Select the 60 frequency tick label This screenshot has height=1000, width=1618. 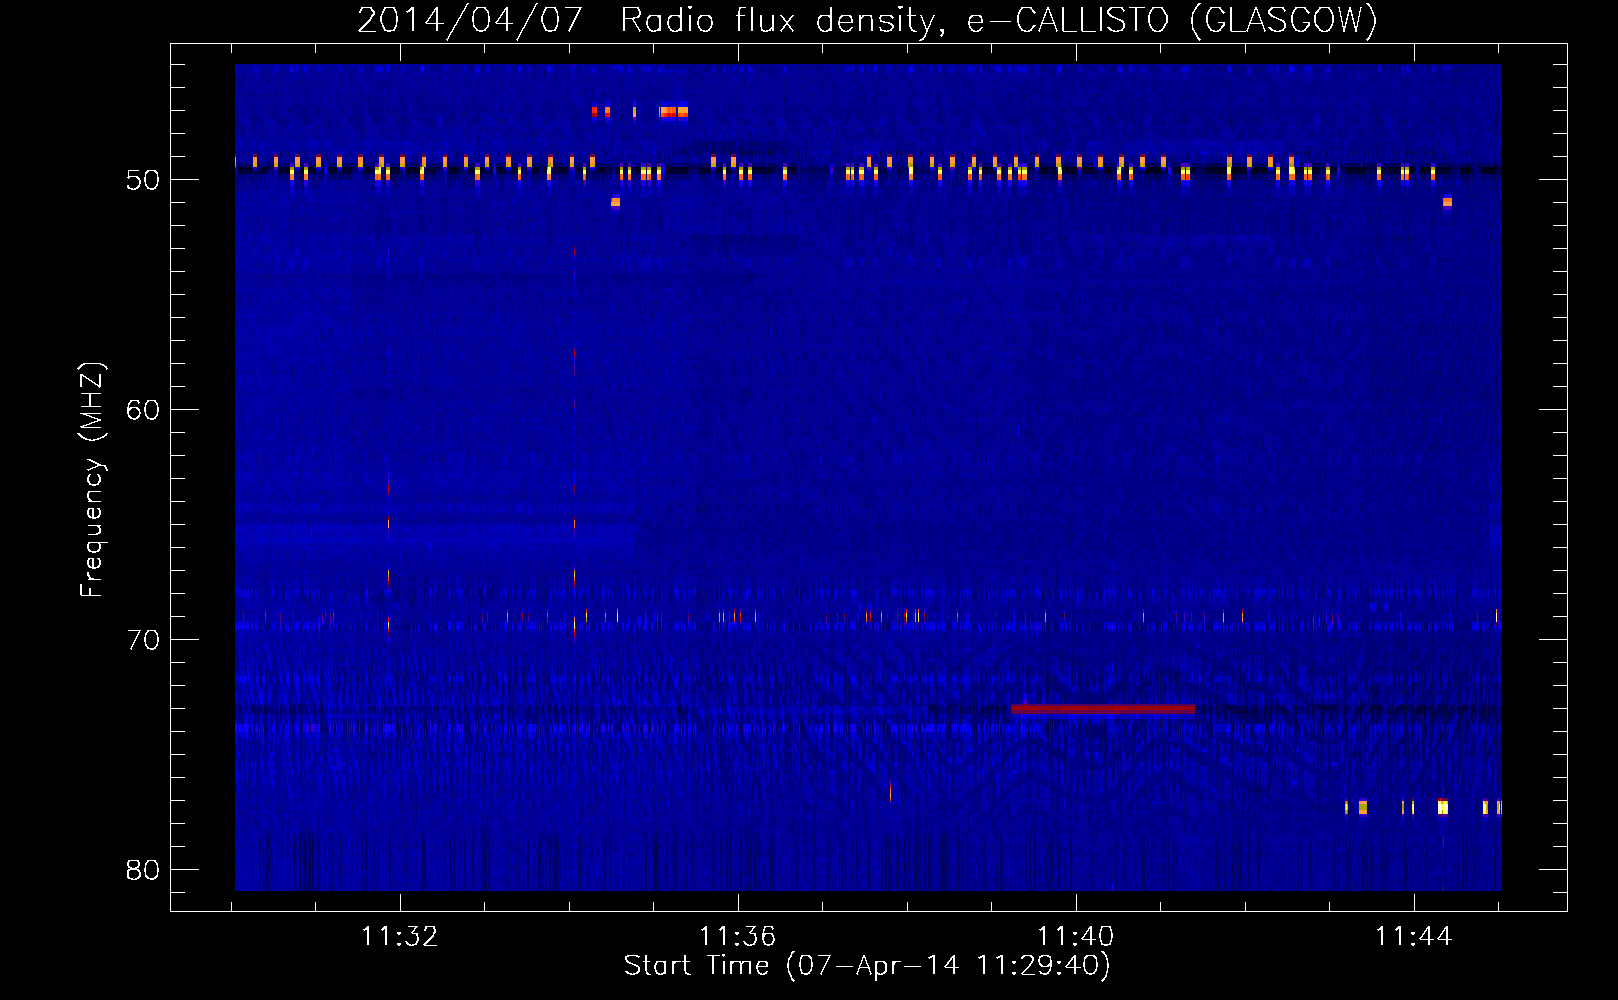tap(143, 410)
